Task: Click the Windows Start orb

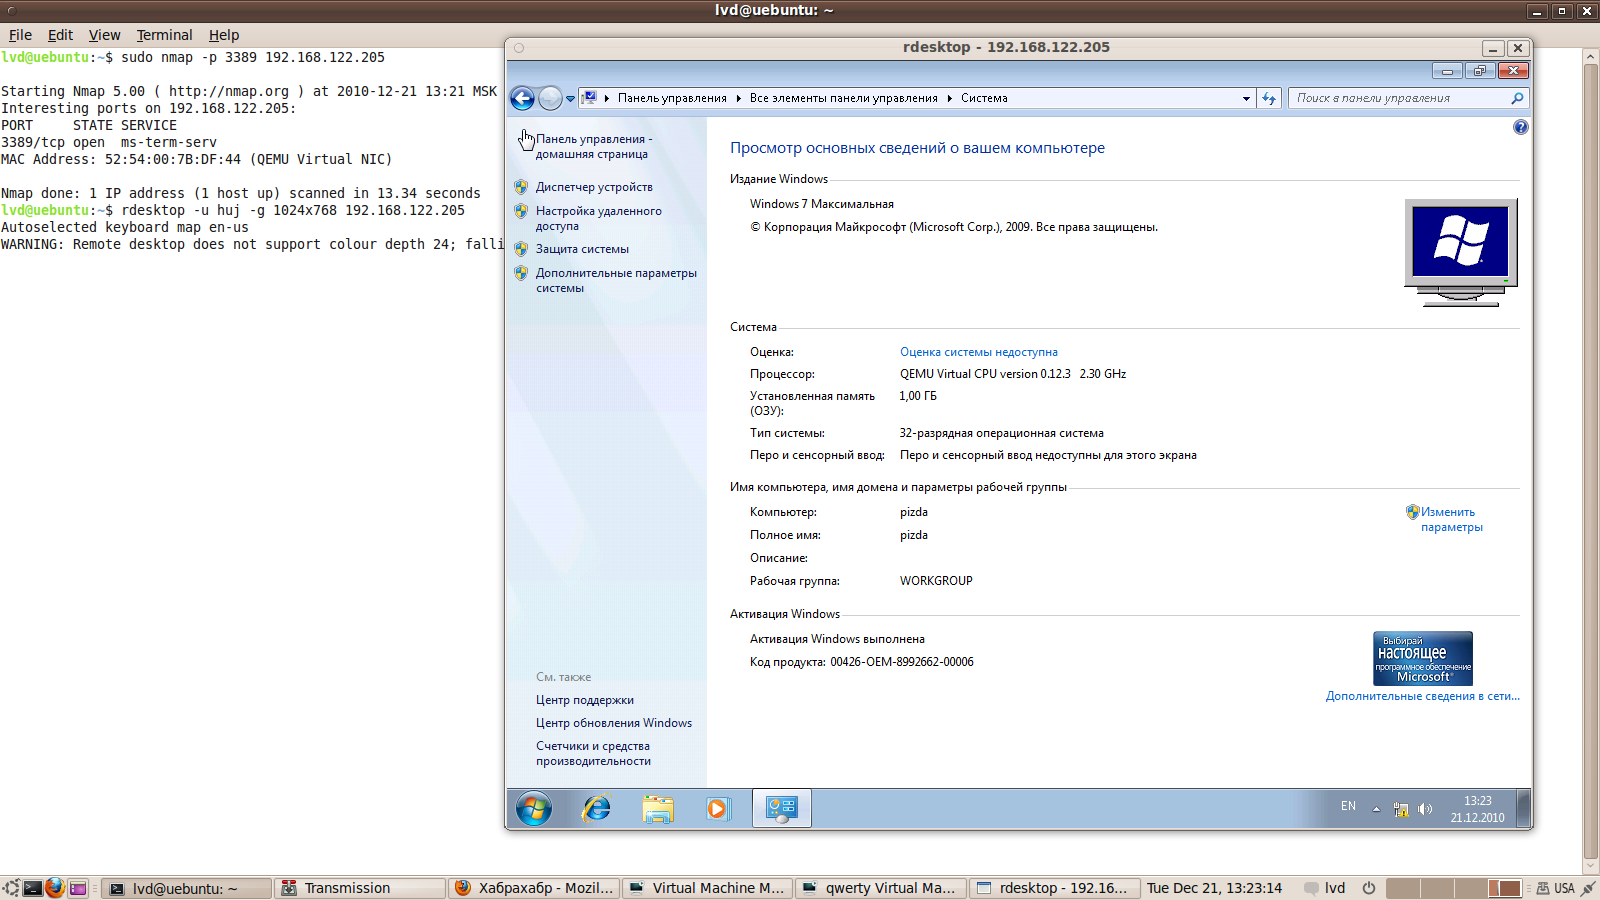Action: click(x=534, y=808)
